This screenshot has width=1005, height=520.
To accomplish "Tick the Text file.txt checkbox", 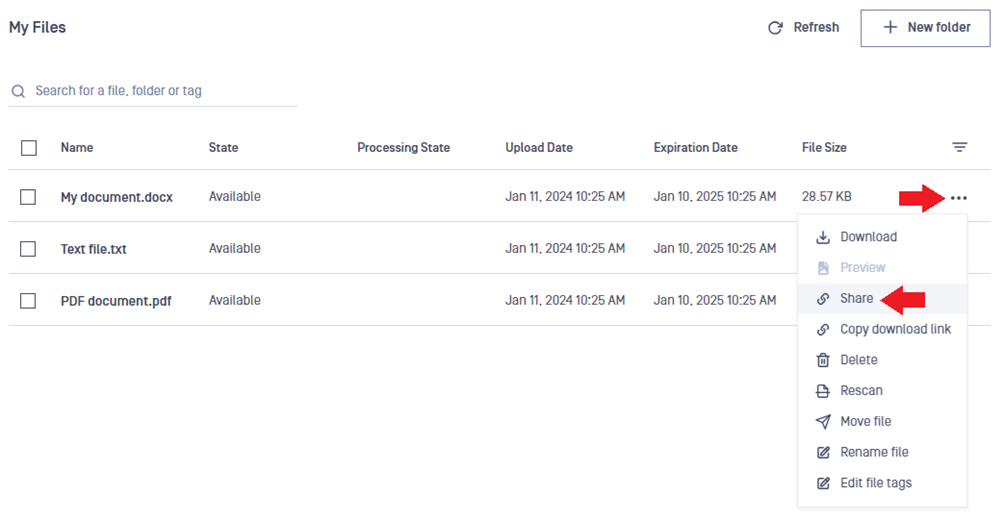I will pos(28,249).
